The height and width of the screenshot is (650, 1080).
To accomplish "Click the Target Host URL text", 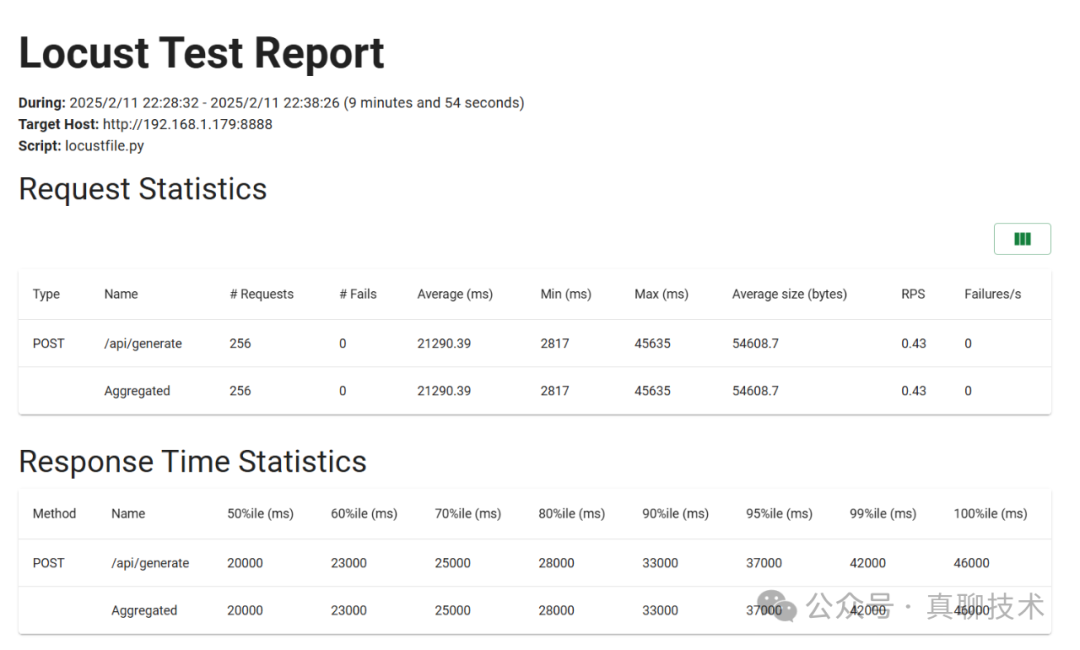I will click(x=188, y=124).
